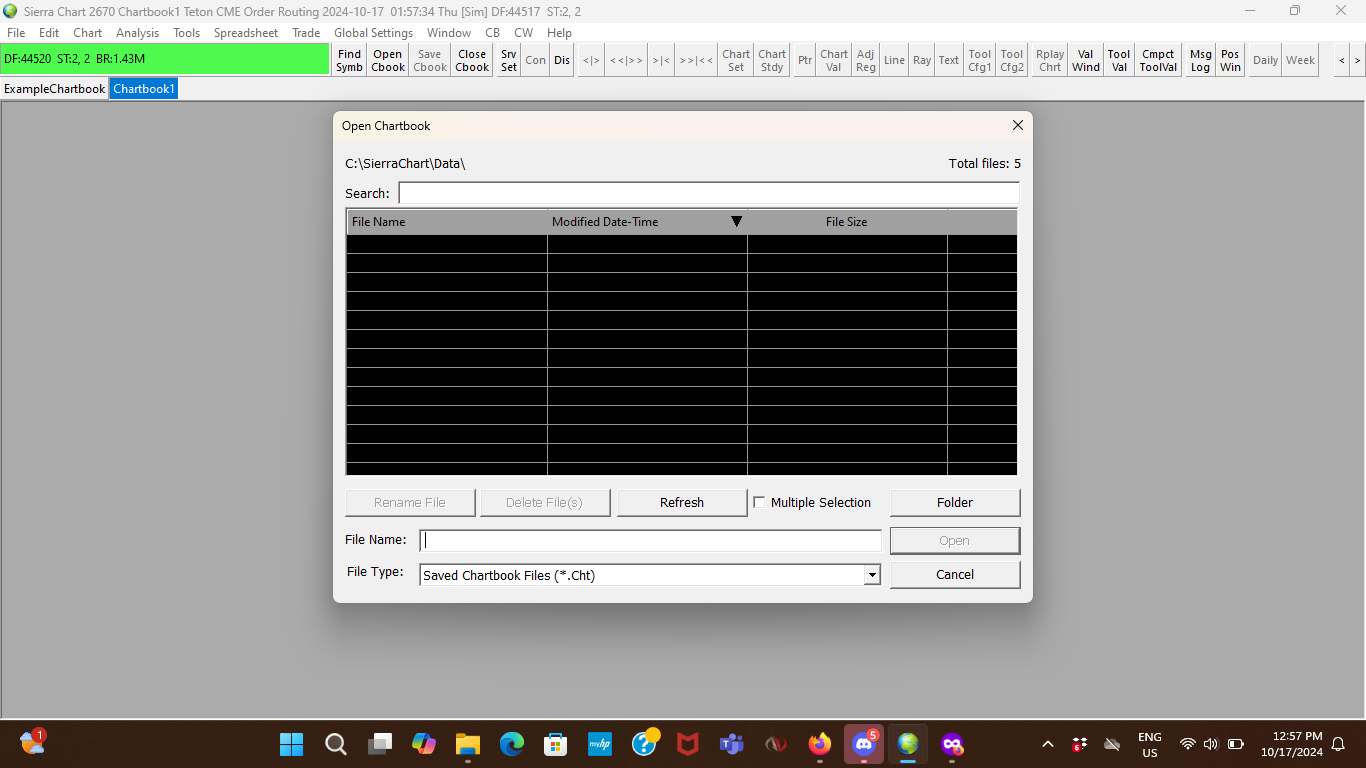Click the Rplay Chrt toolbar button
This screenshot has height=768, width=1366.
pos(1050,60)
